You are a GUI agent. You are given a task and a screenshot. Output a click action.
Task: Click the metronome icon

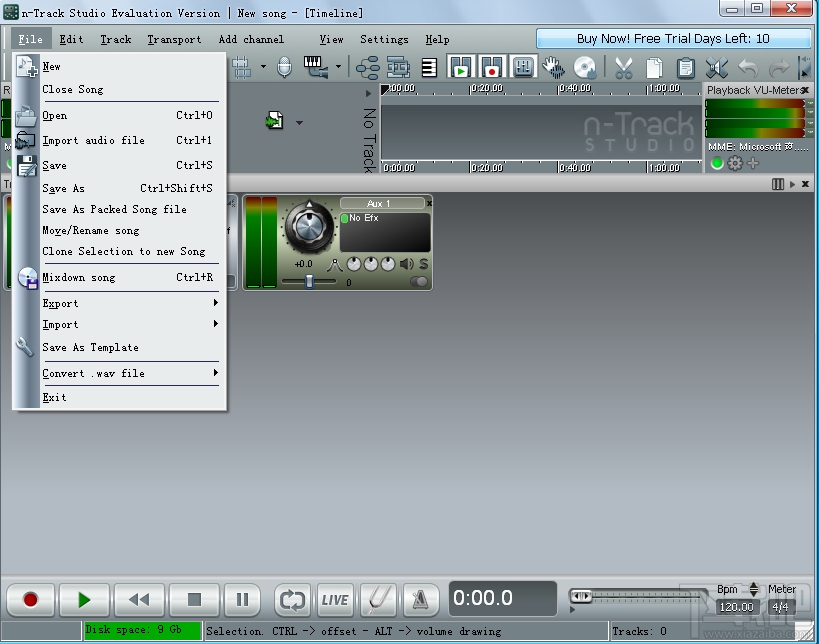point(420,600)
